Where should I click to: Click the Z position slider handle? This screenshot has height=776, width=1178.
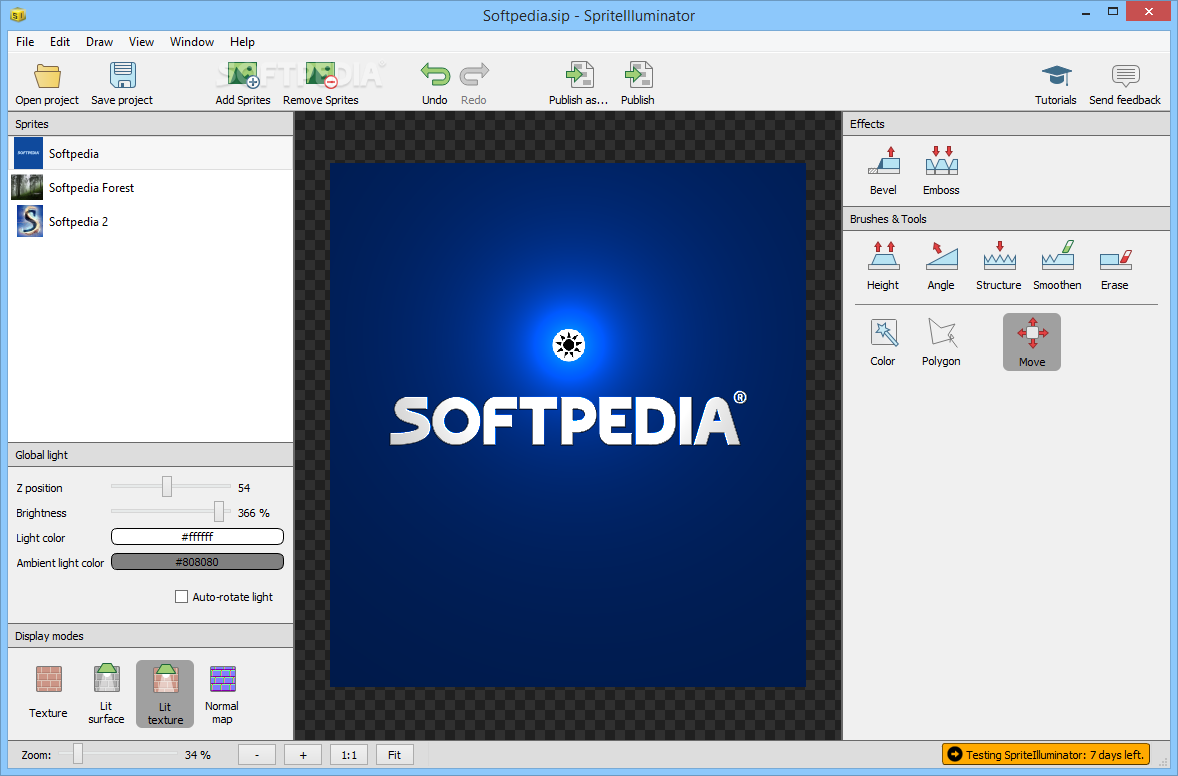click(167, 487)
